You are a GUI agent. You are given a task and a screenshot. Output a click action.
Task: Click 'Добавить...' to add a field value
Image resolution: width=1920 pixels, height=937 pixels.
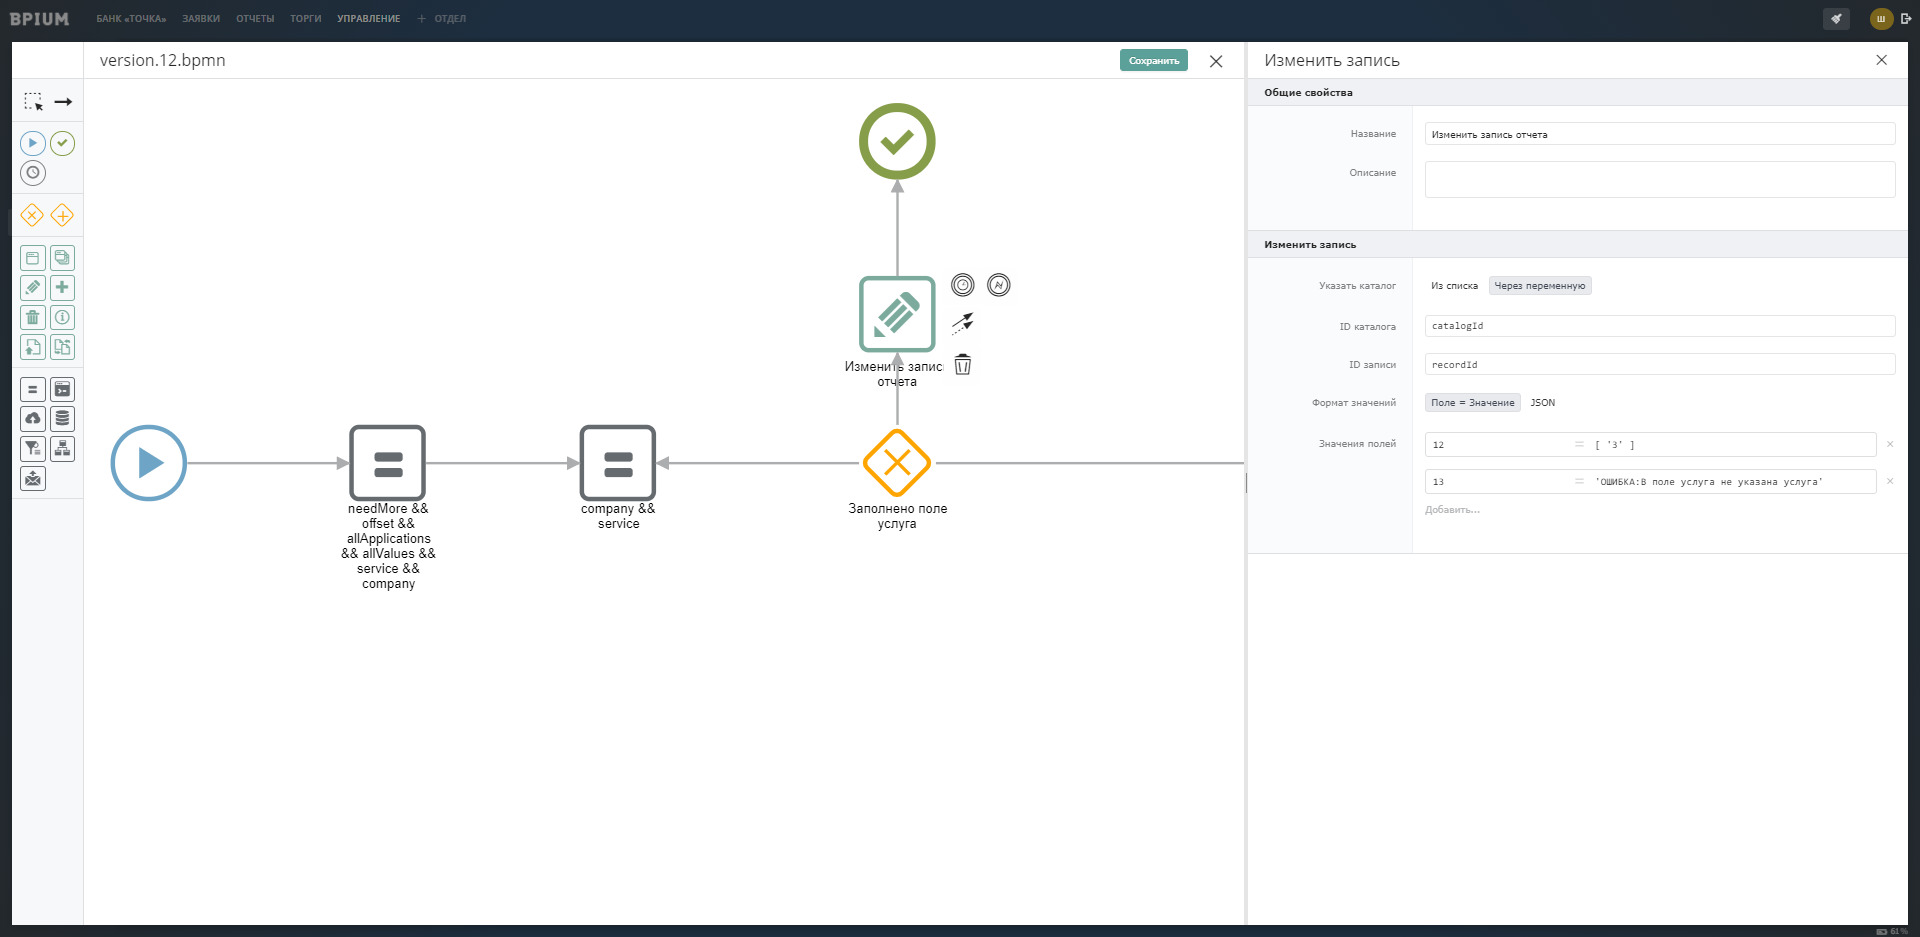click(x=1452, y=510)
